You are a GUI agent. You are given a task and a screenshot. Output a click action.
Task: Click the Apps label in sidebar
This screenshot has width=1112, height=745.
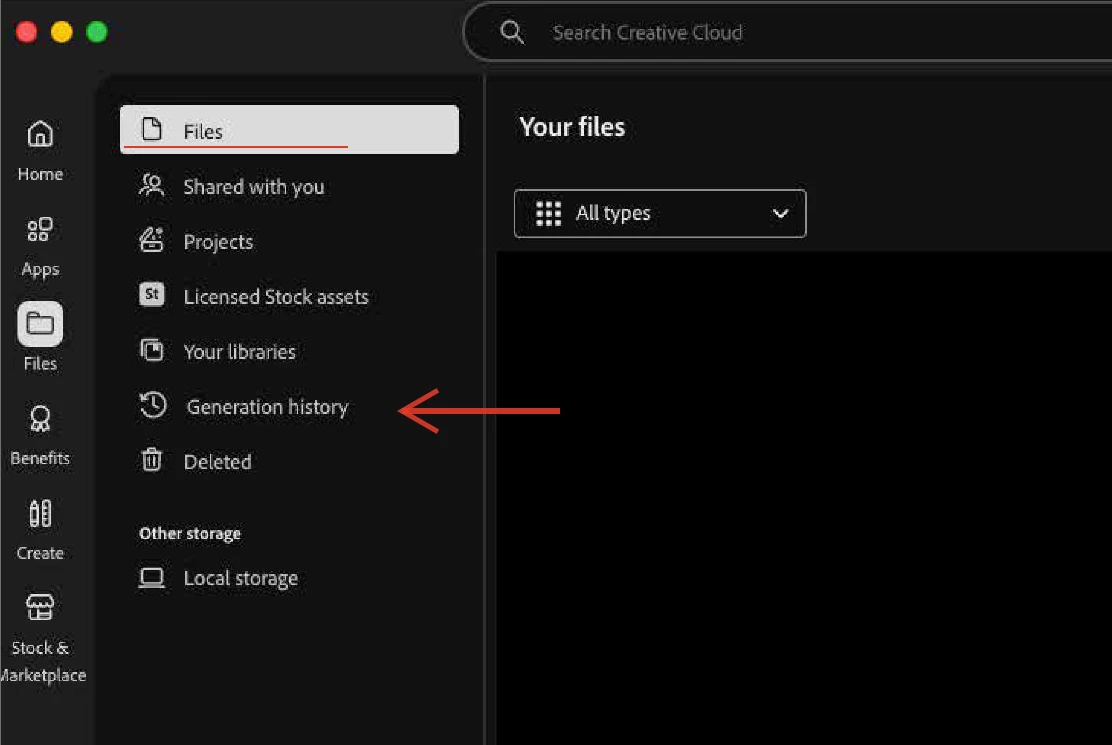click(x=40, y=269)
